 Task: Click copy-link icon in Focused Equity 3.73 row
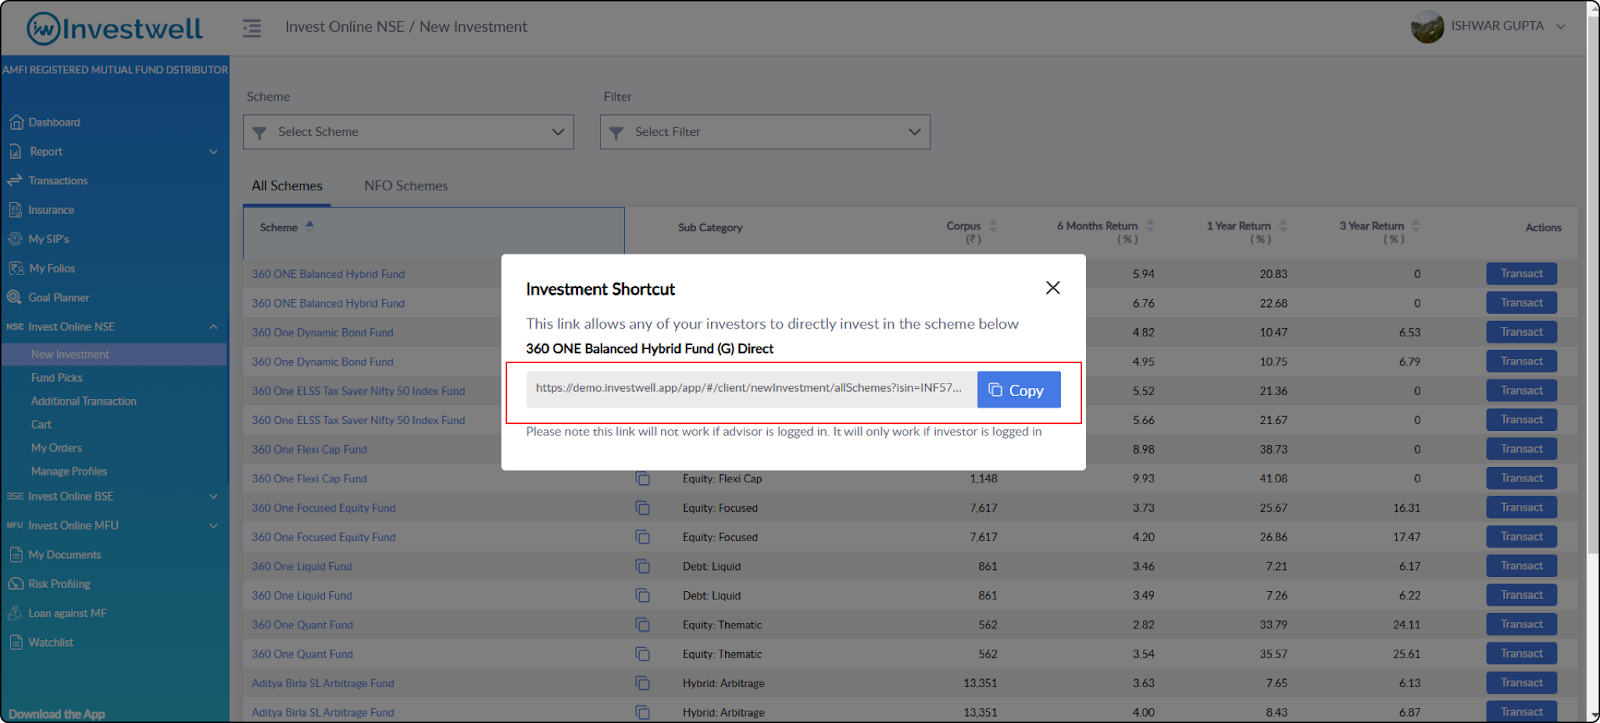pos(642,508)
